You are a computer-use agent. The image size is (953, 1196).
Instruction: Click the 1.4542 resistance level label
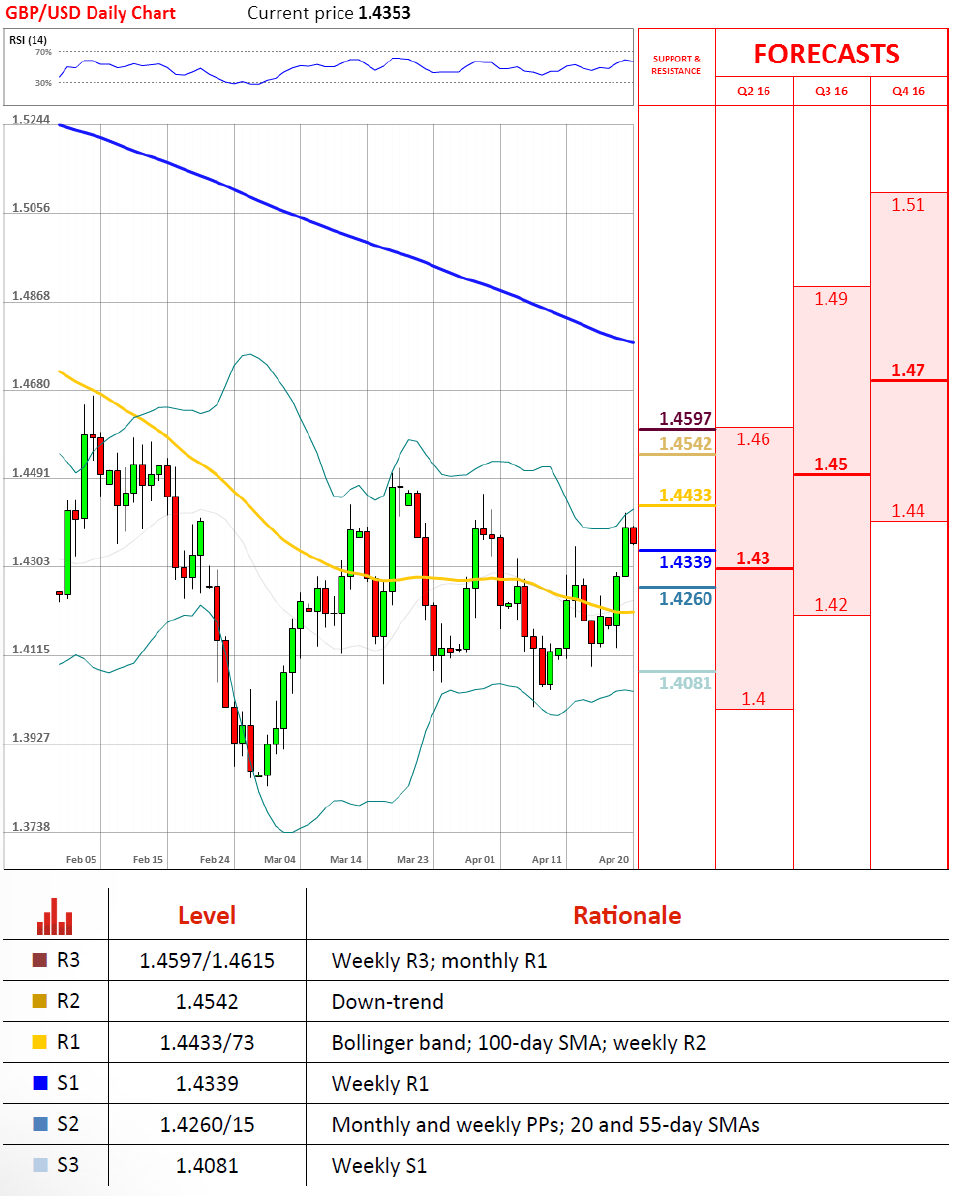685,444
